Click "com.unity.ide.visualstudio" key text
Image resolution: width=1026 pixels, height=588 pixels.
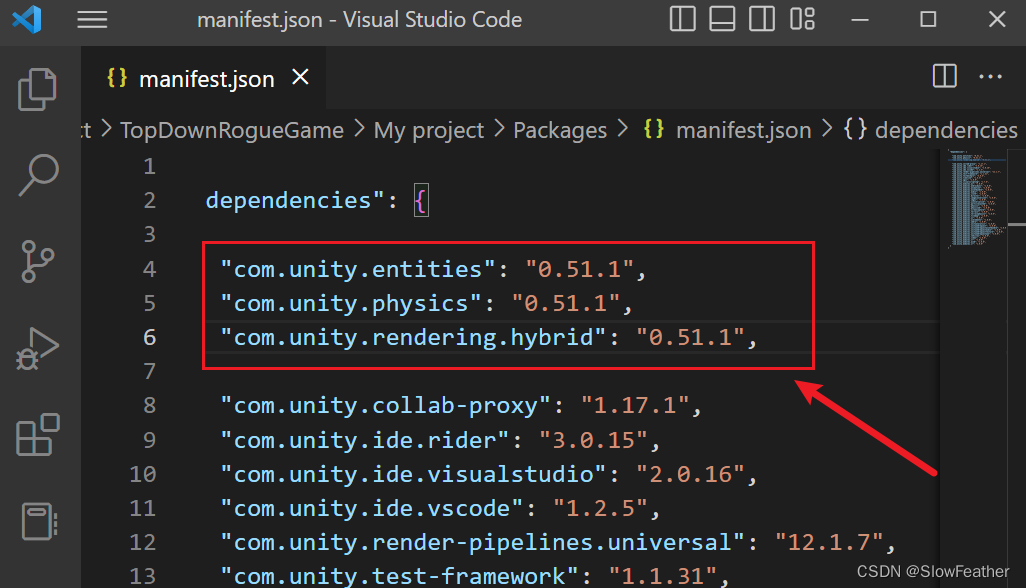413,474
